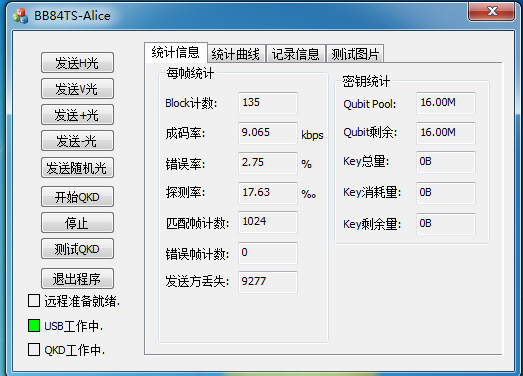Click the Key总量 field showing 0B
This screenshot has height=376, width=523.
tap(446, 162)
